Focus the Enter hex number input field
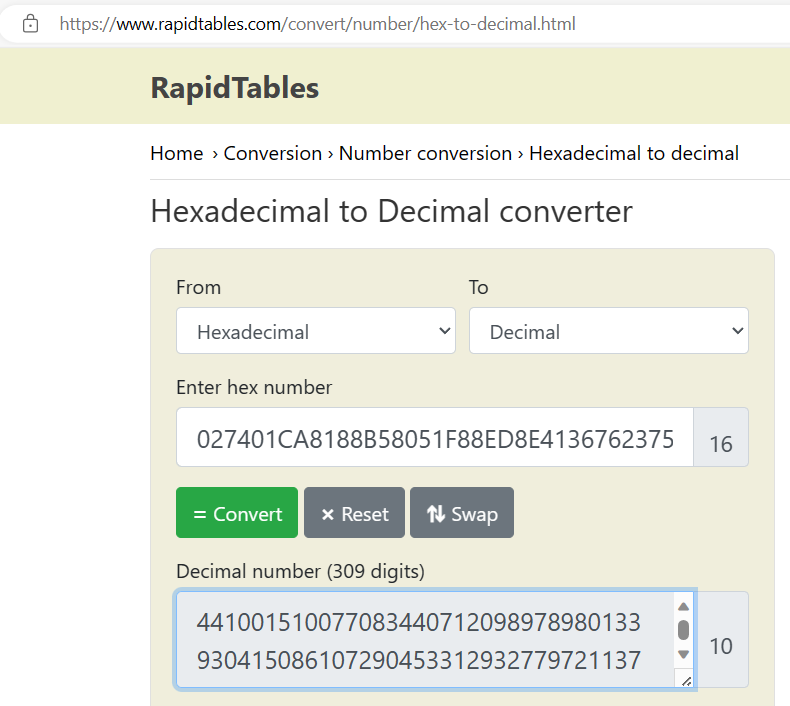Screen dimensions: 790x706 [x=435, y=438]
